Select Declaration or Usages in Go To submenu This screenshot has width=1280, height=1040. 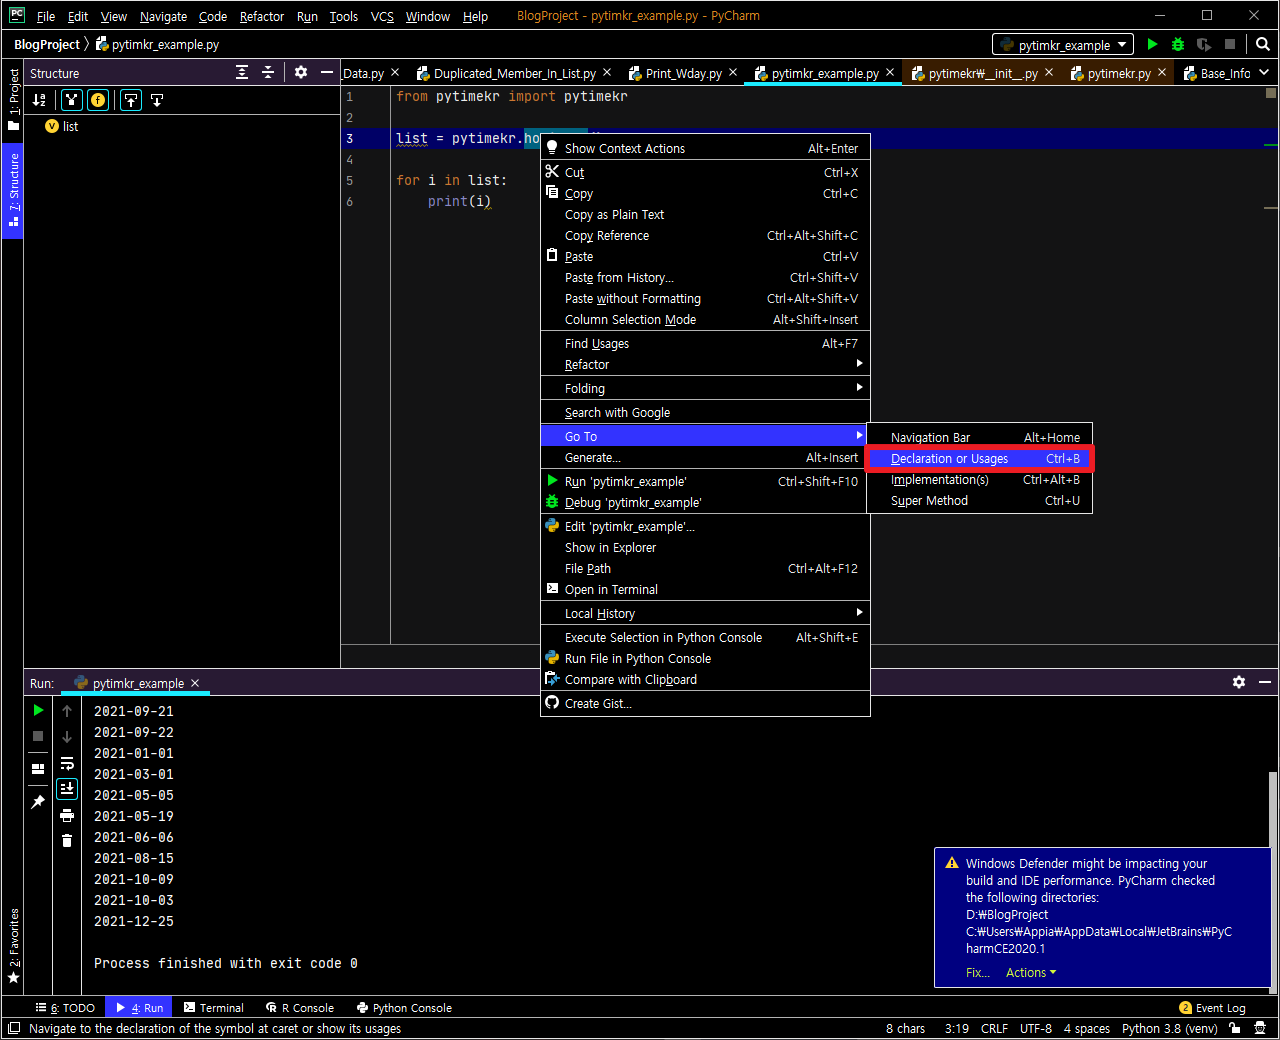pos(979,459)
